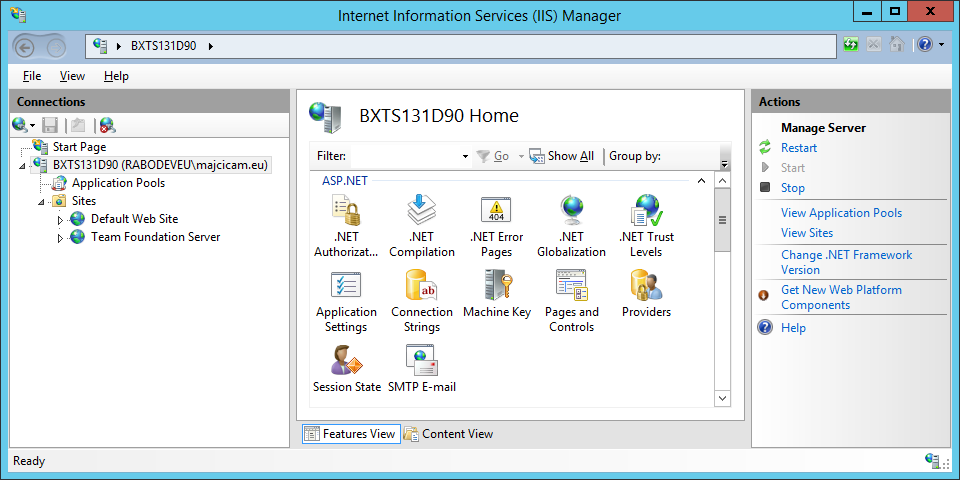Viewport: 960px width, 480px height.
Task: Select the BXTS131D90 server node
Action: click(160, 165)
